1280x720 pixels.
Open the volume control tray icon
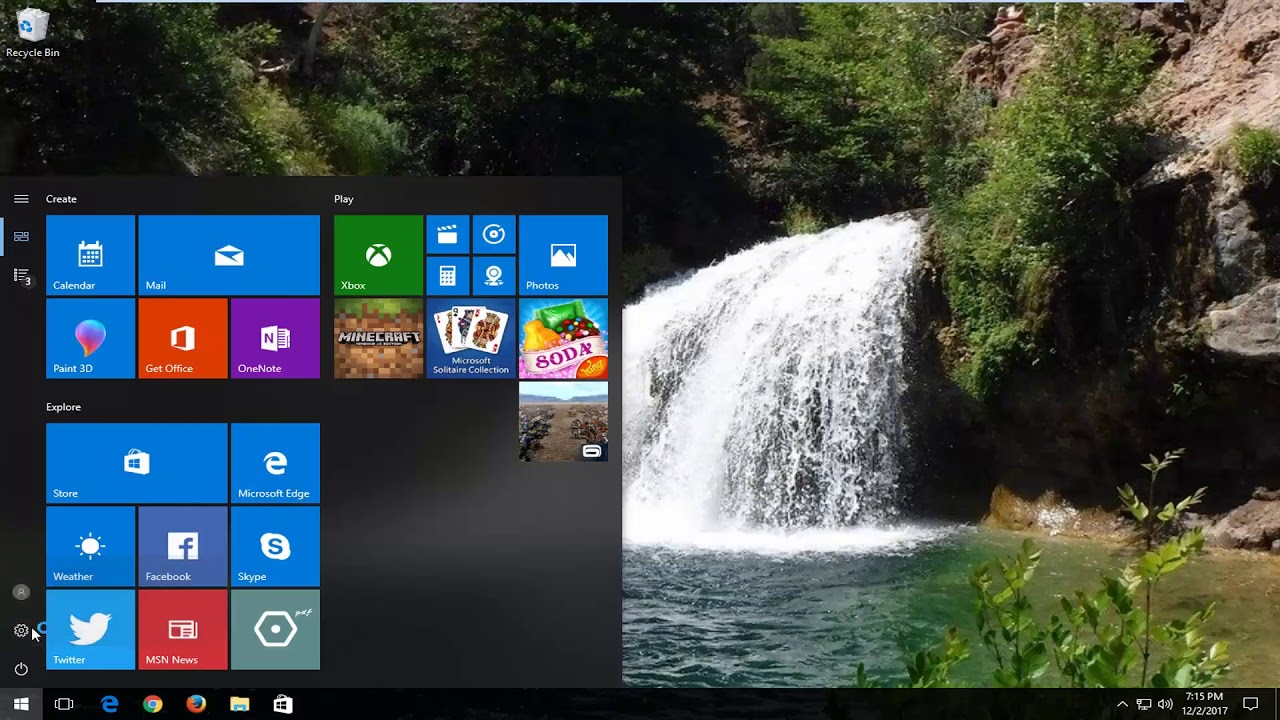click(x=1165, y=704)
